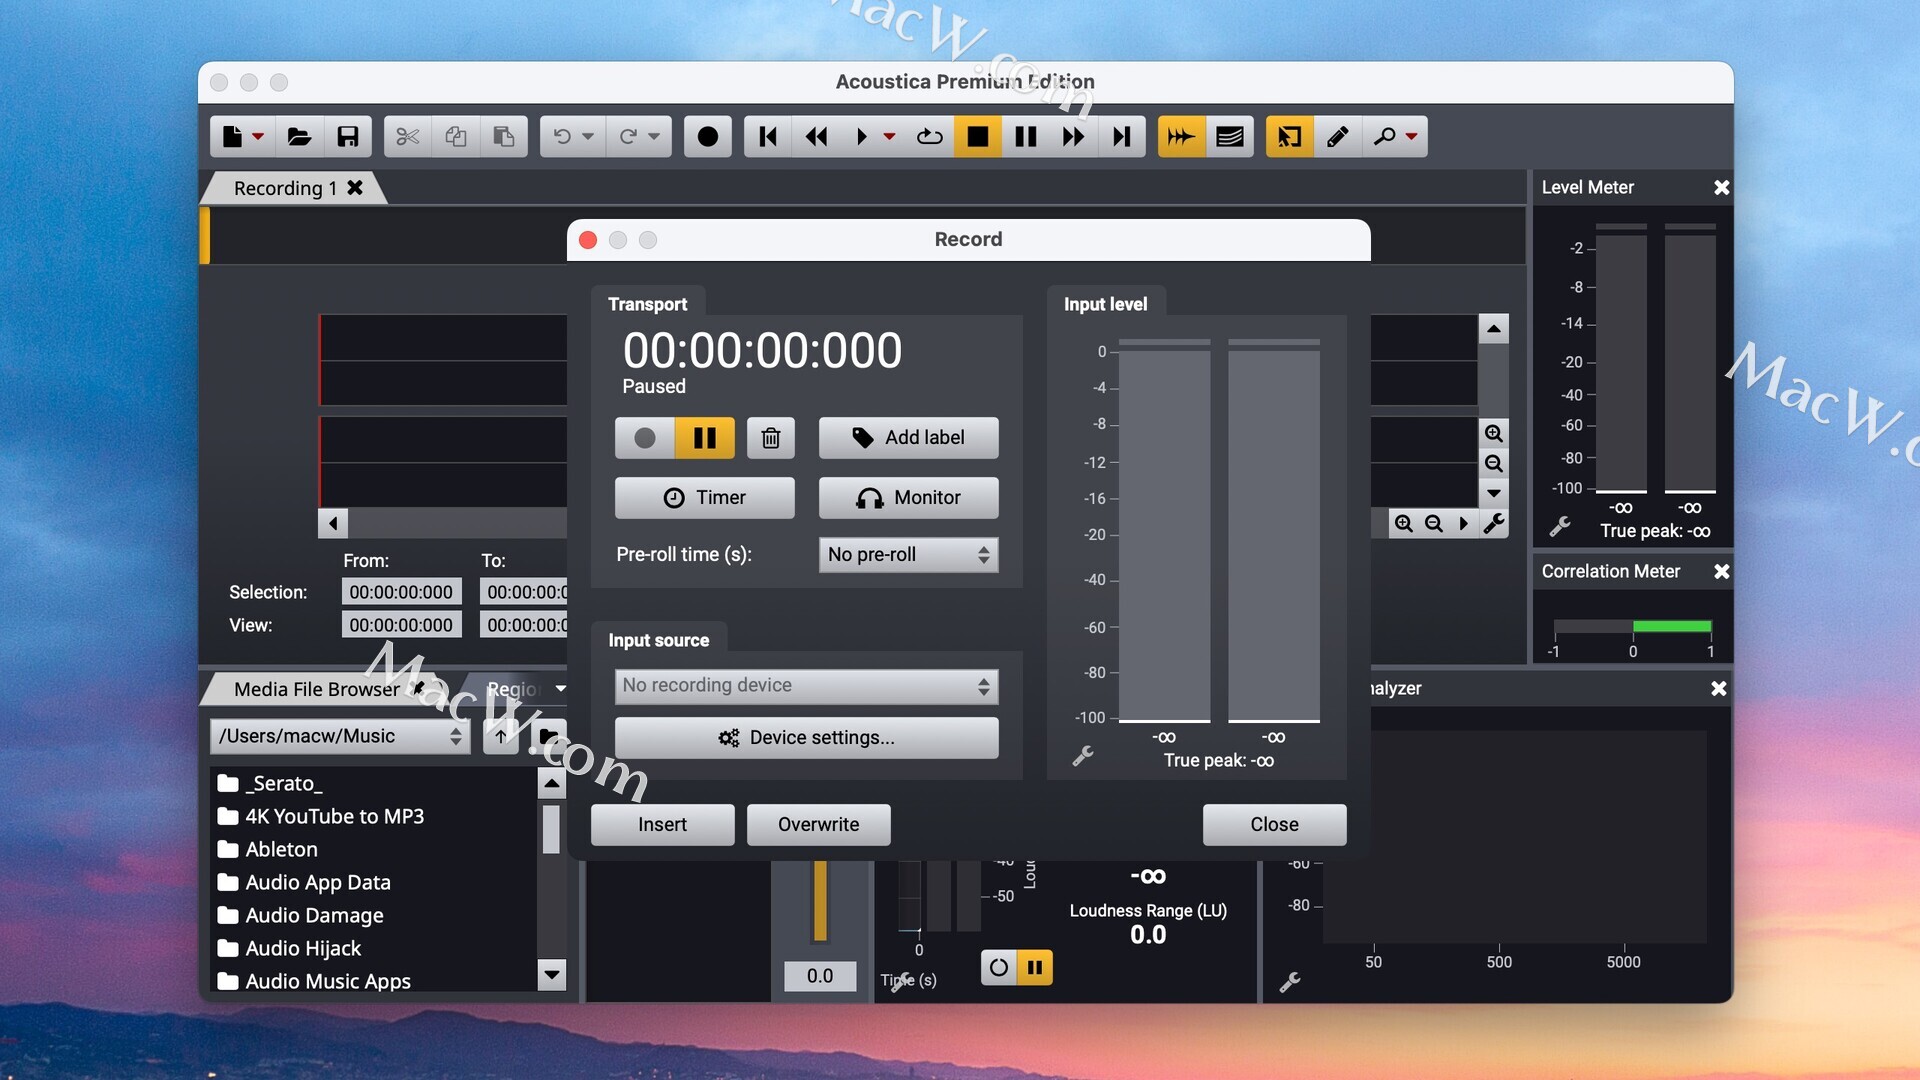Click the Overwrite button
The width and height of the screenshot is (1920, 1080).
818,825
